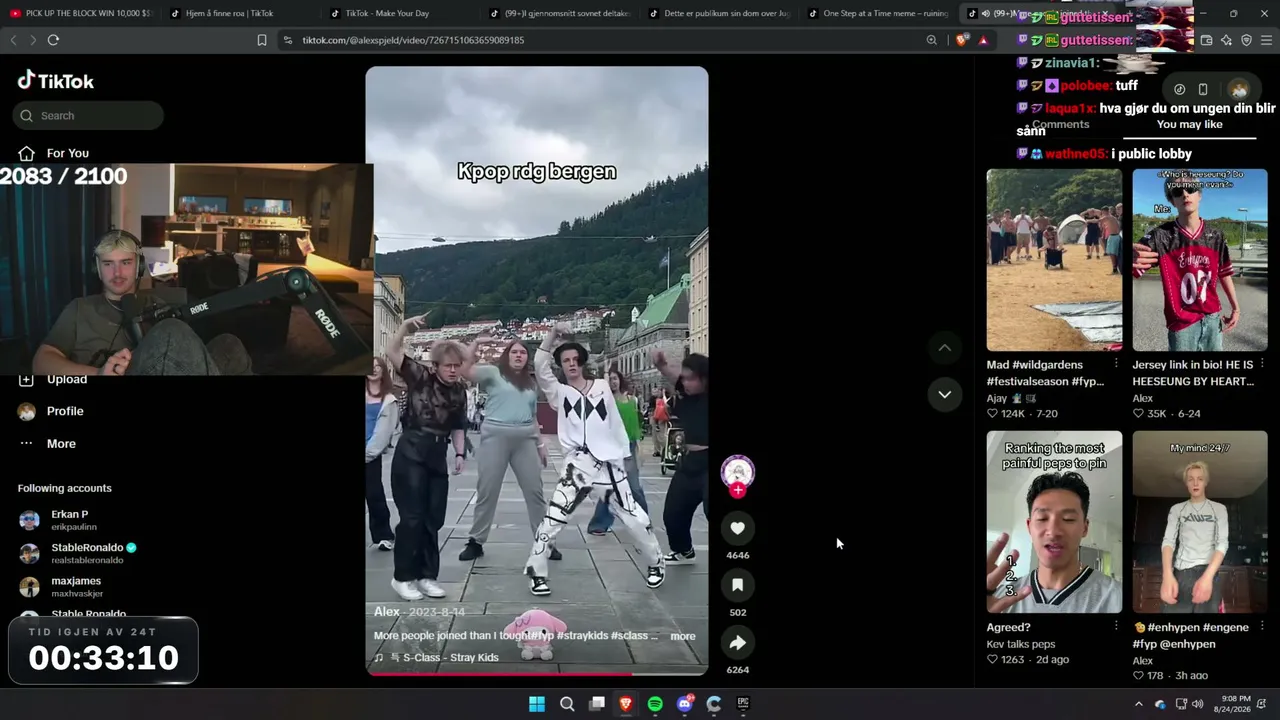This screenshot has height=720, width=1280.
Task: Select the 'You may like' tab
Action: point(1189,125)
